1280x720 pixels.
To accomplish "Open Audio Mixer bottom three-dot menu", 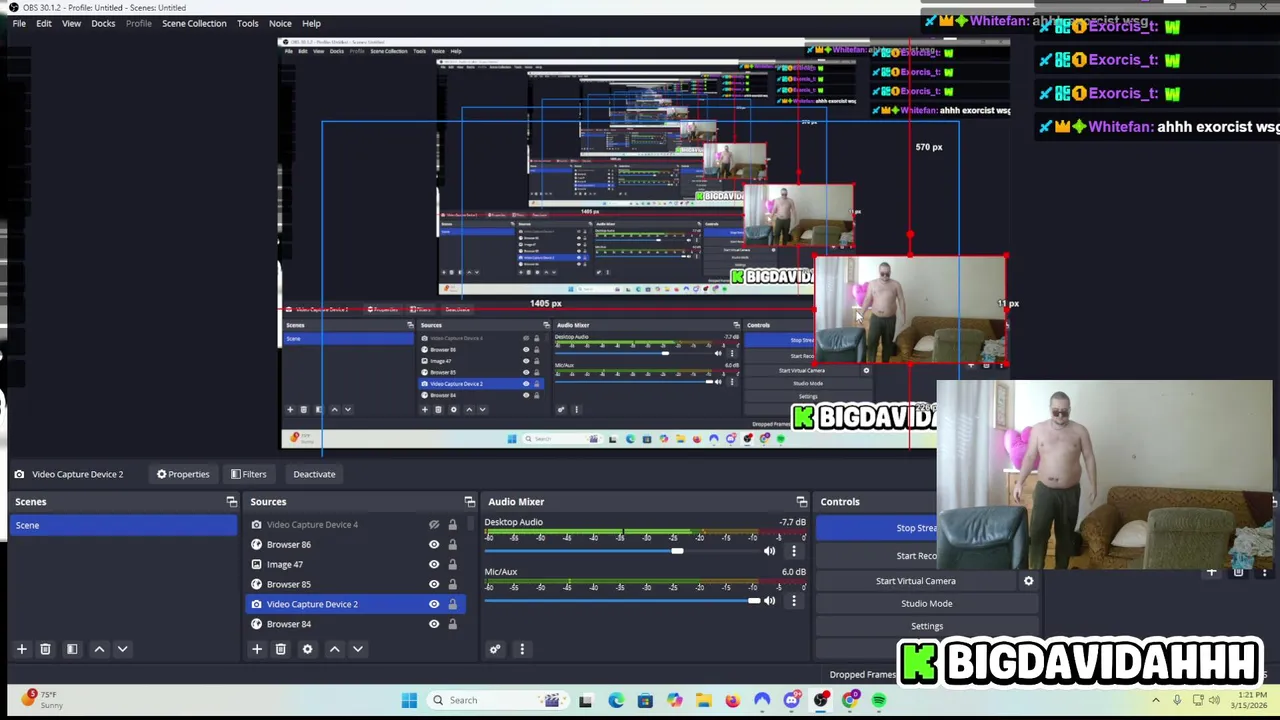I will click(x=521, y=649).
